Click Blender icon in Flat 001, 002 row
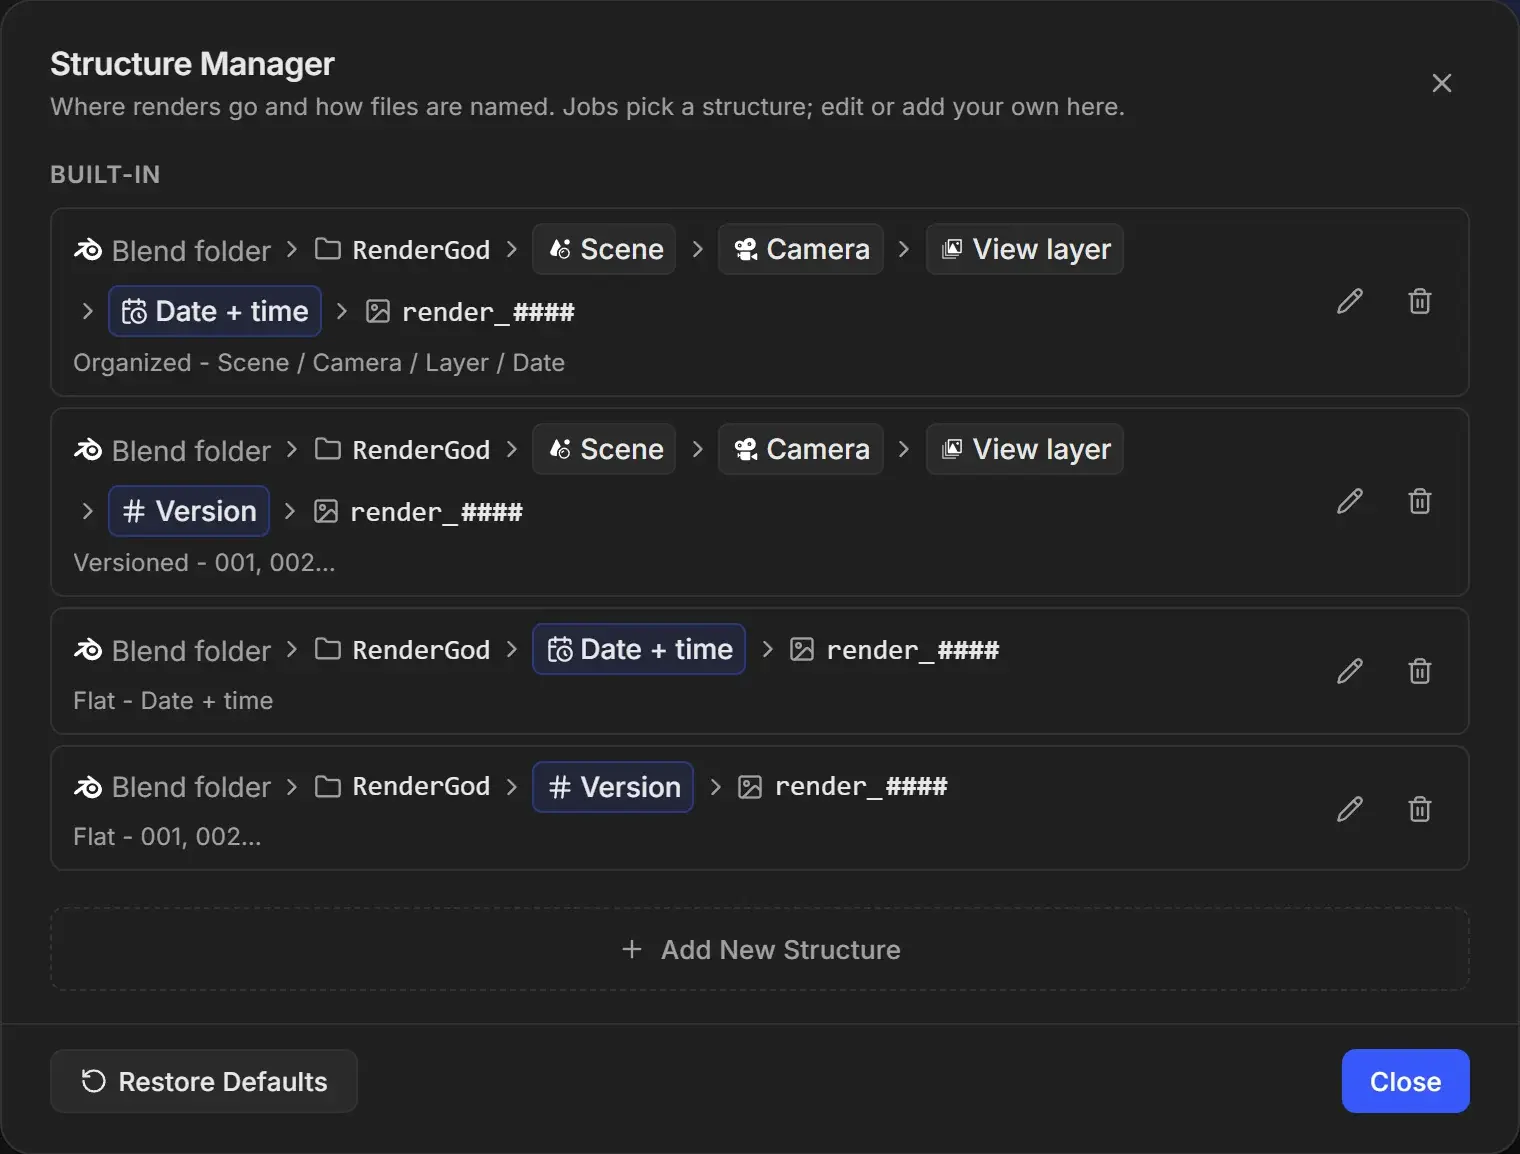The height and width of the screenshot is (1154, 1520). [88, 787]
